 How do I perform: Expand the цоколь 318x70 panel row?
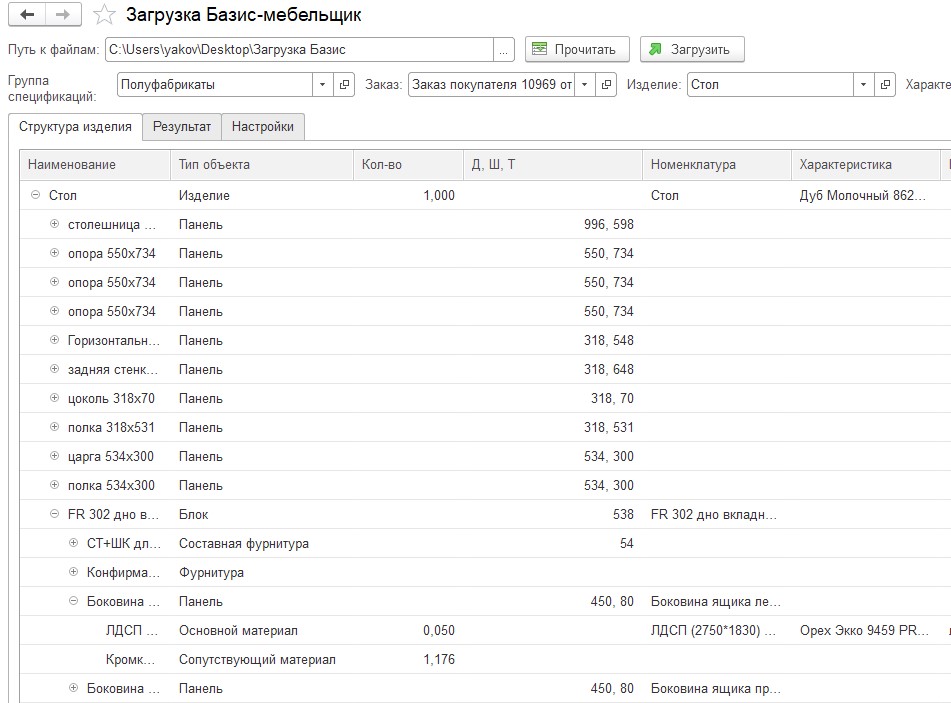click(55, 399)
